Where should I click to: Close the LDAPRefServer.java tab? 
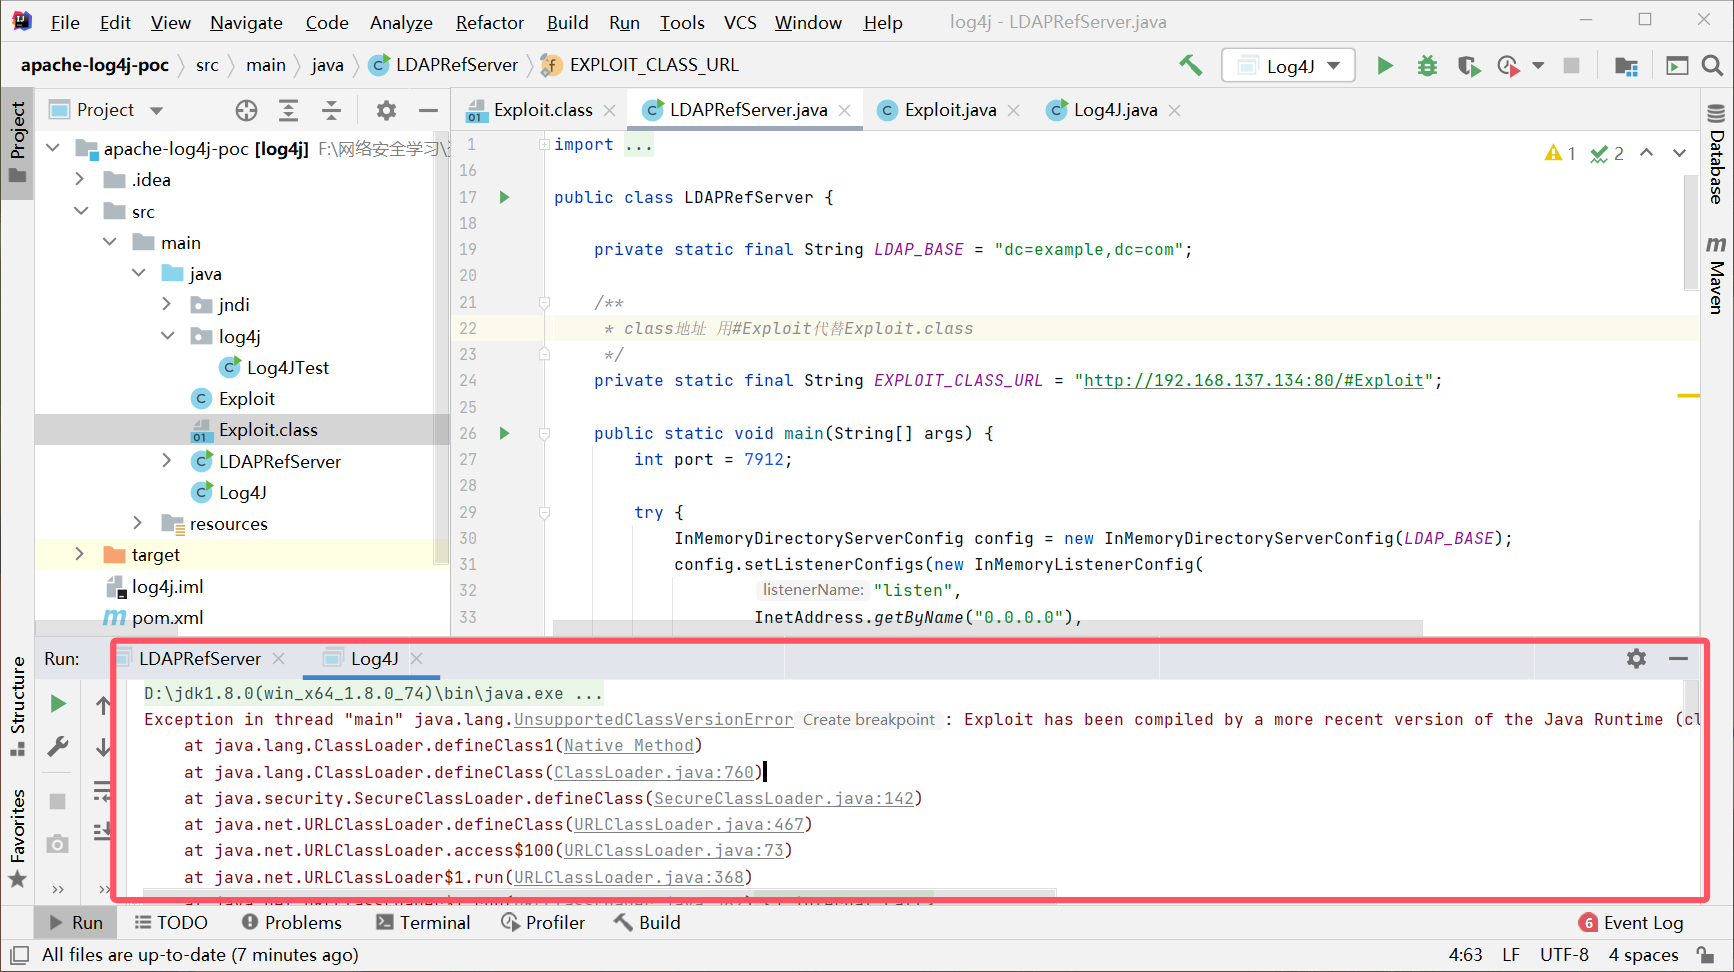point(845,110)
